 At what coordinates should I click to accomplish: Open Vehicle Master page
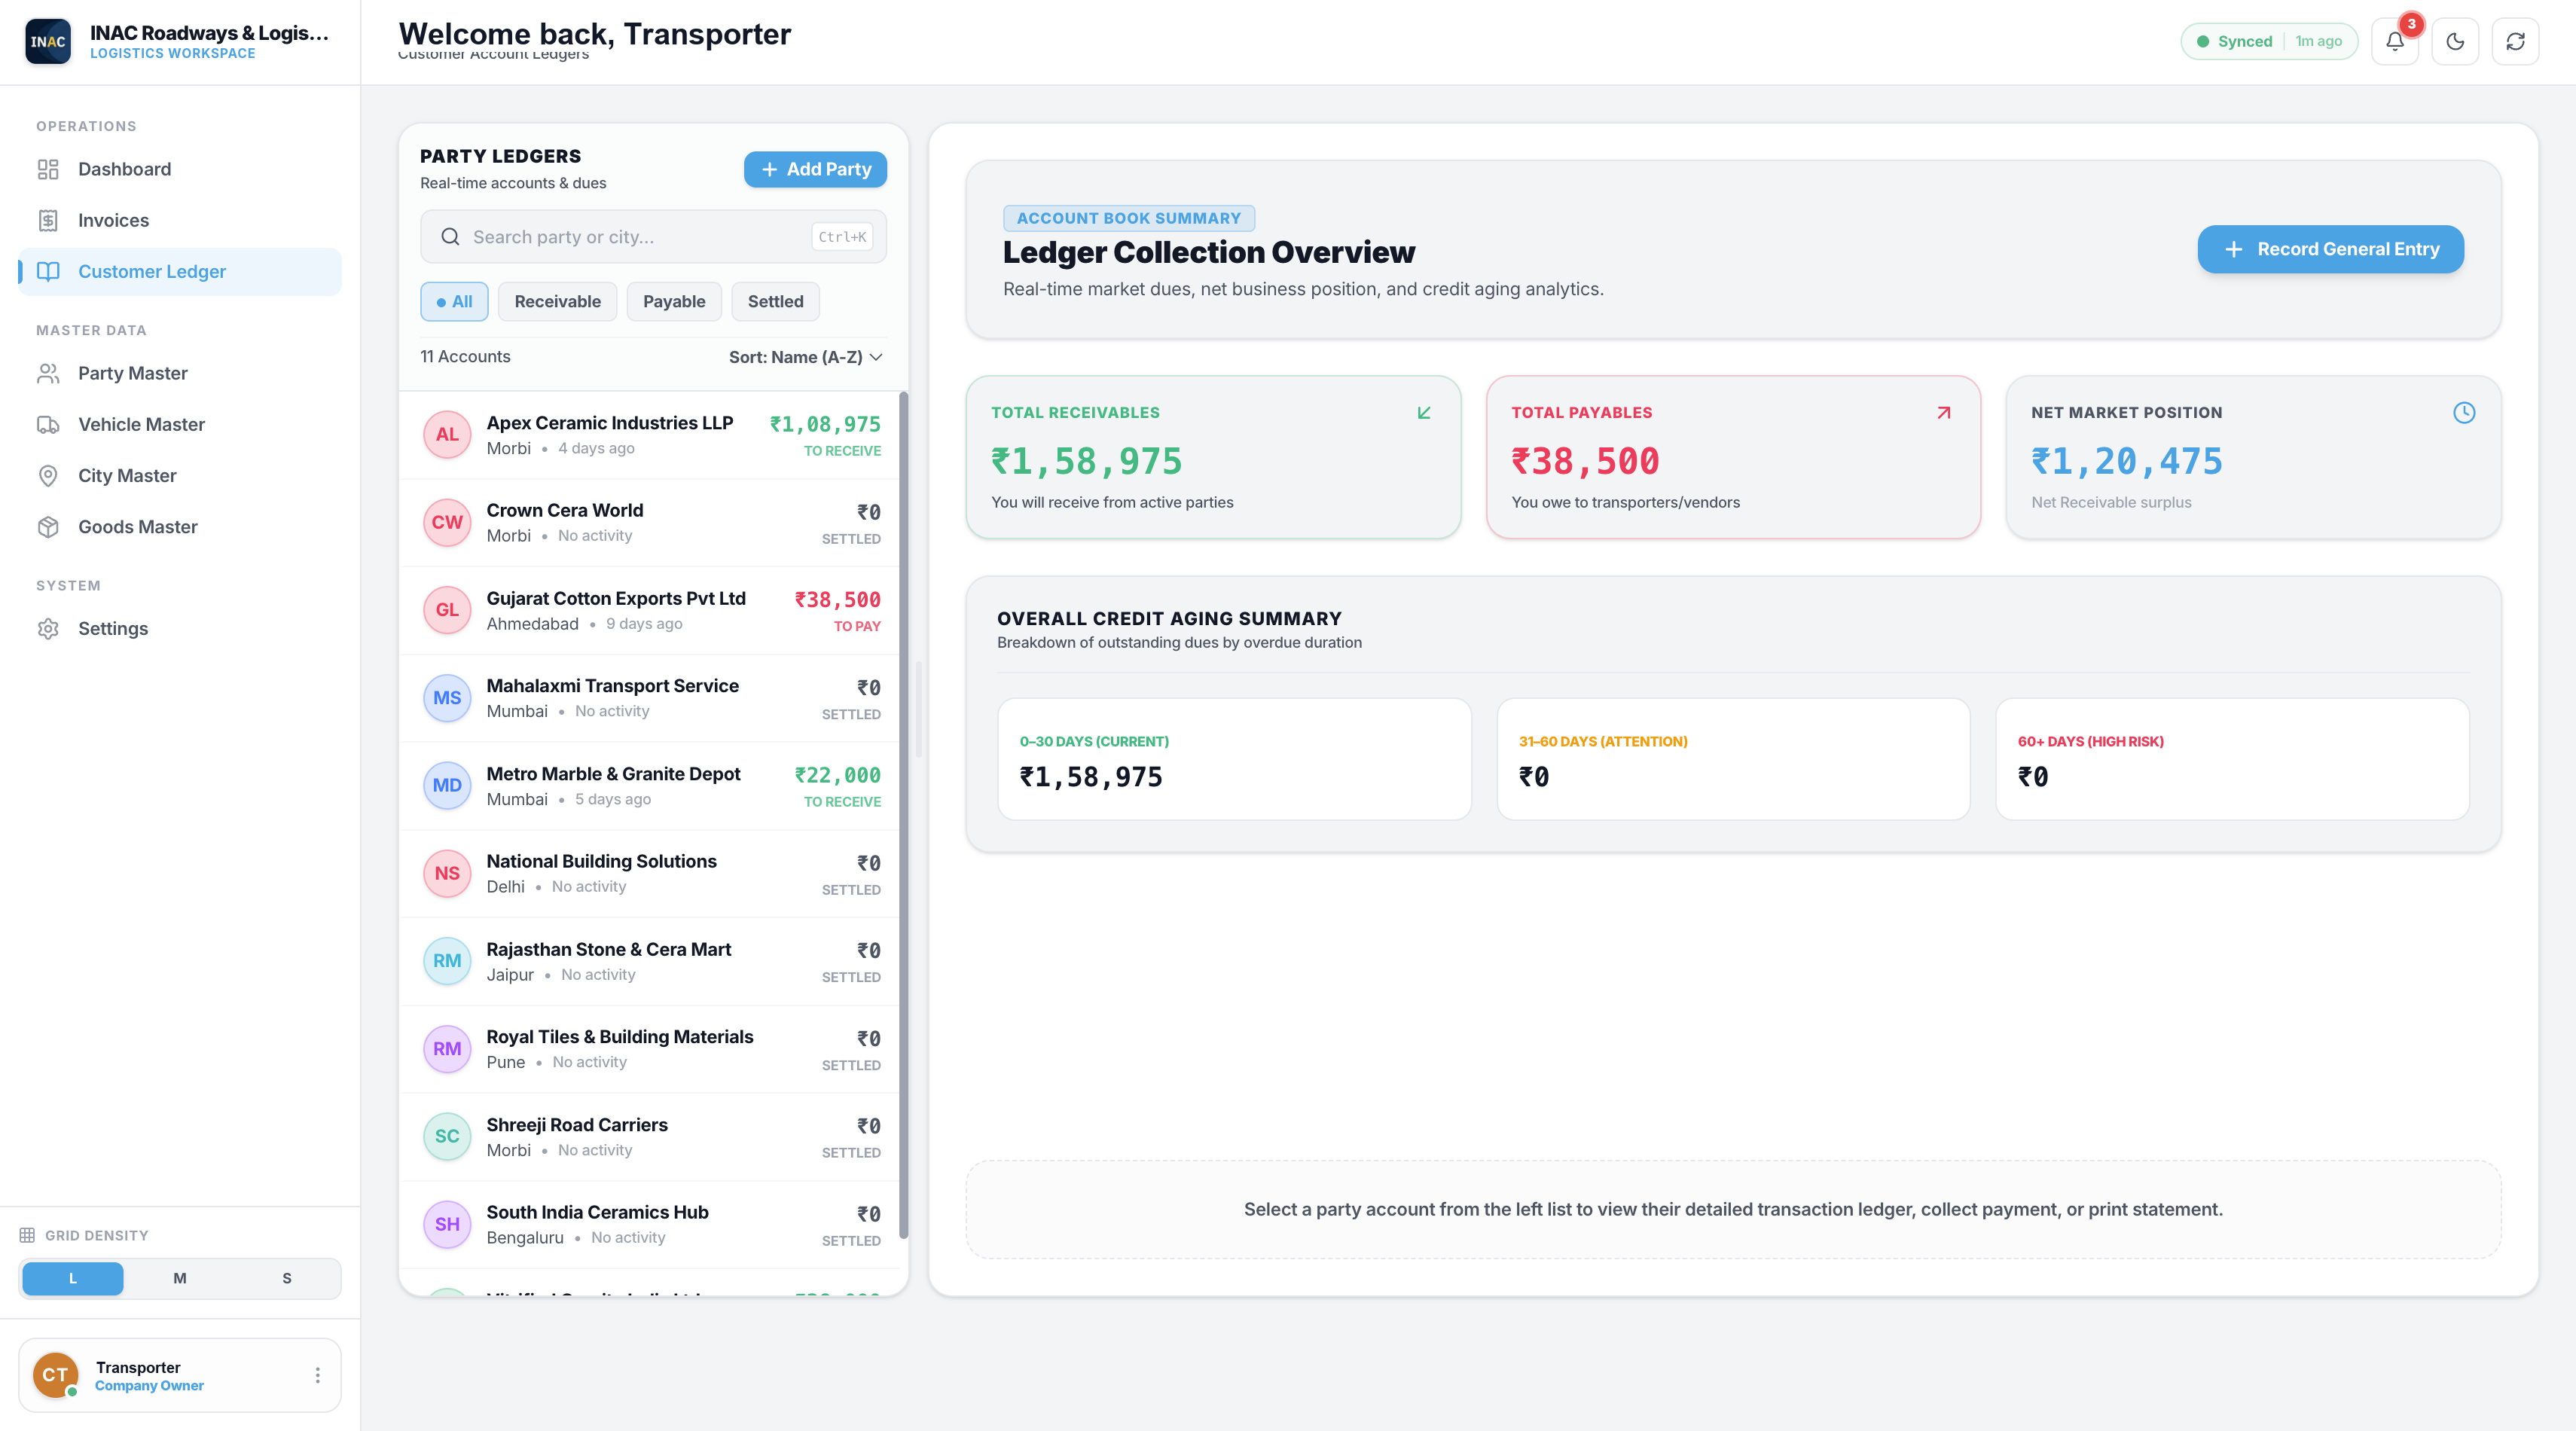[x=180, y=424]
